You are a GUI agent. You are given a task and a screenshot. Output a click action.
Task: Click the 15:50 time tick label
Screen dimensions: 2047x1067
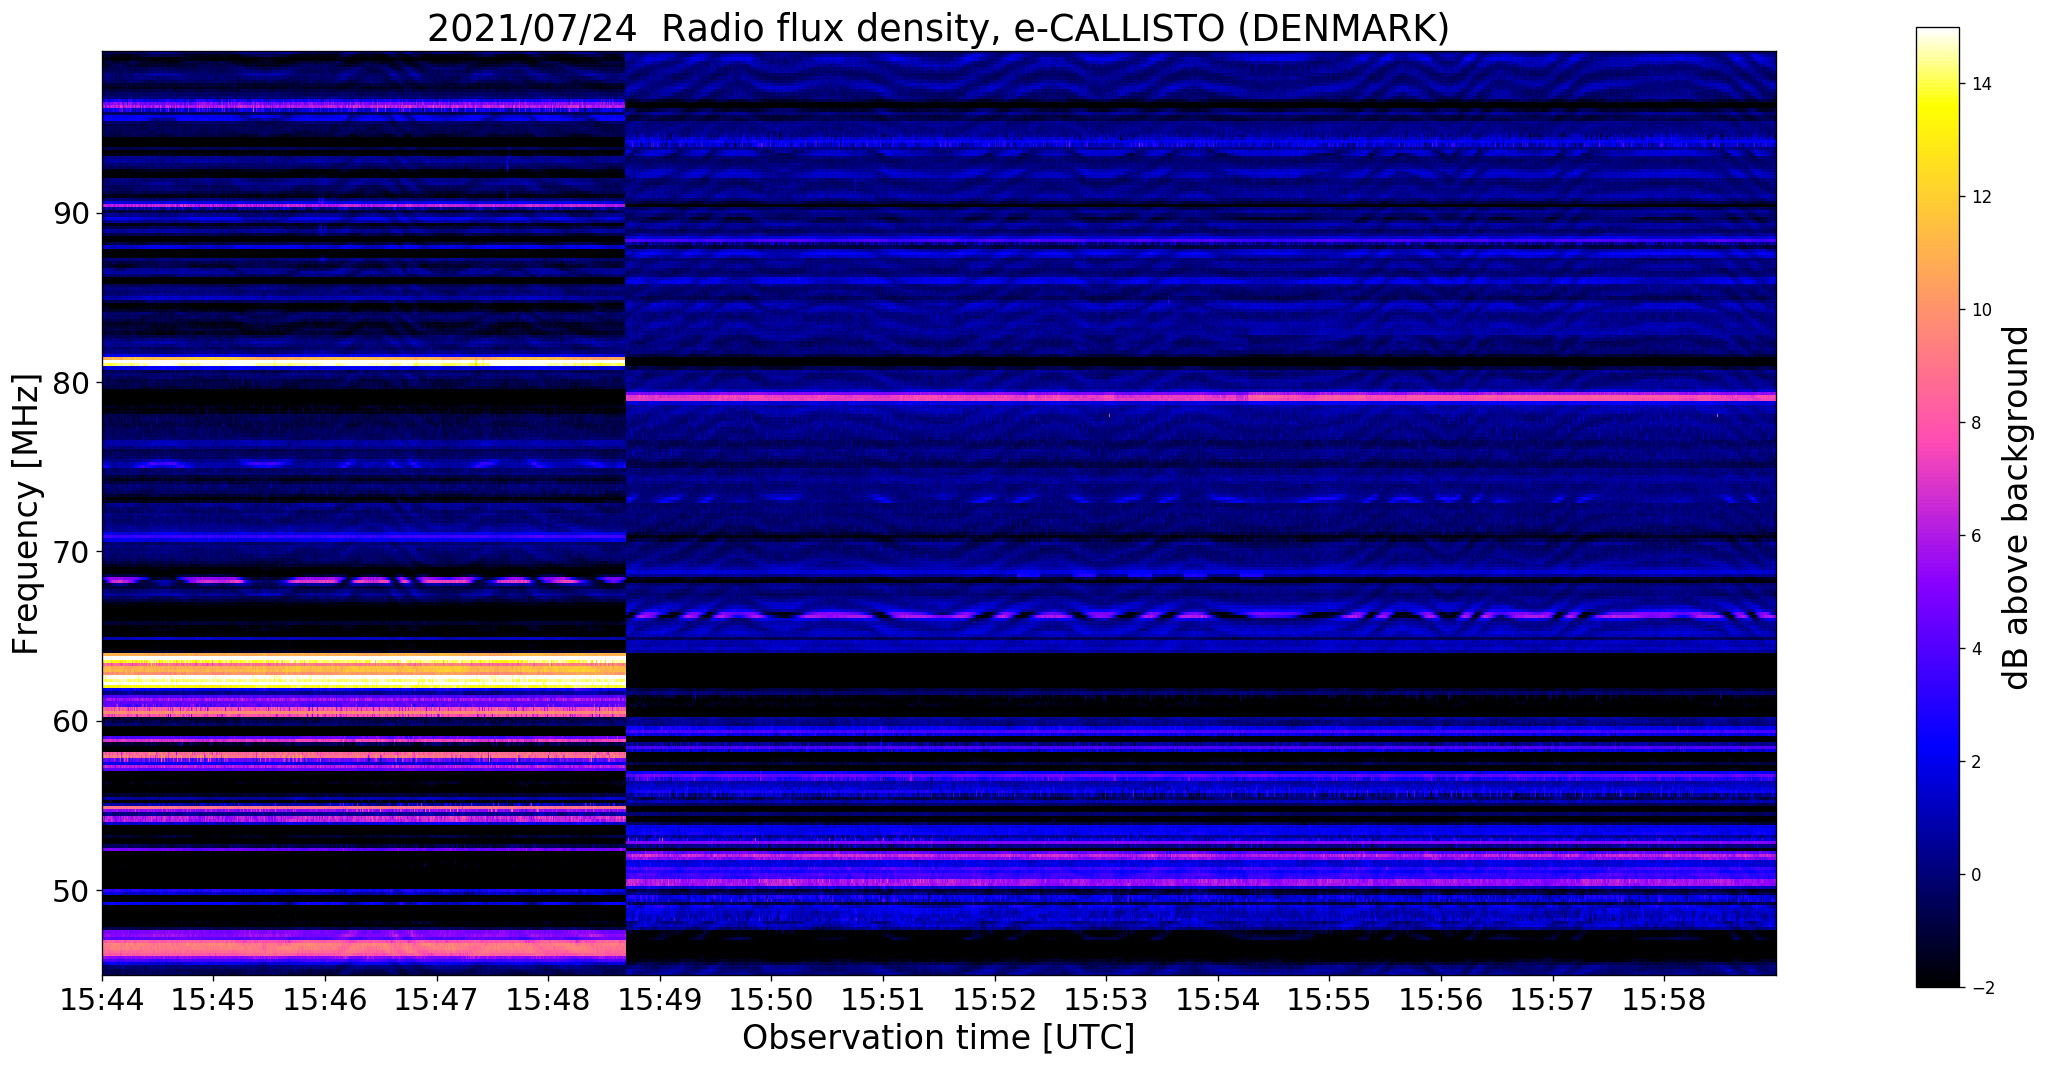pos(771,1000)
